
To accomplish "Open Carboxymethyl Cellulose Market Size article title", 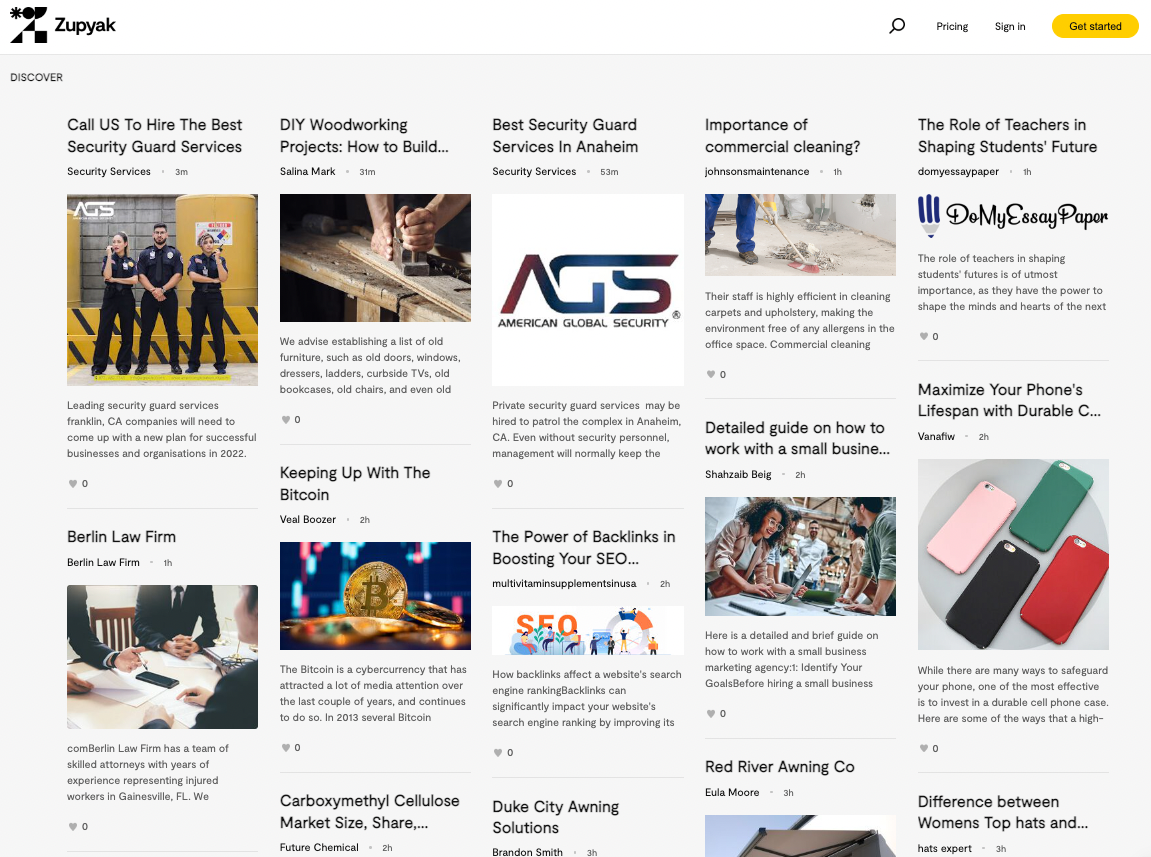I will [x=369, y=811].
